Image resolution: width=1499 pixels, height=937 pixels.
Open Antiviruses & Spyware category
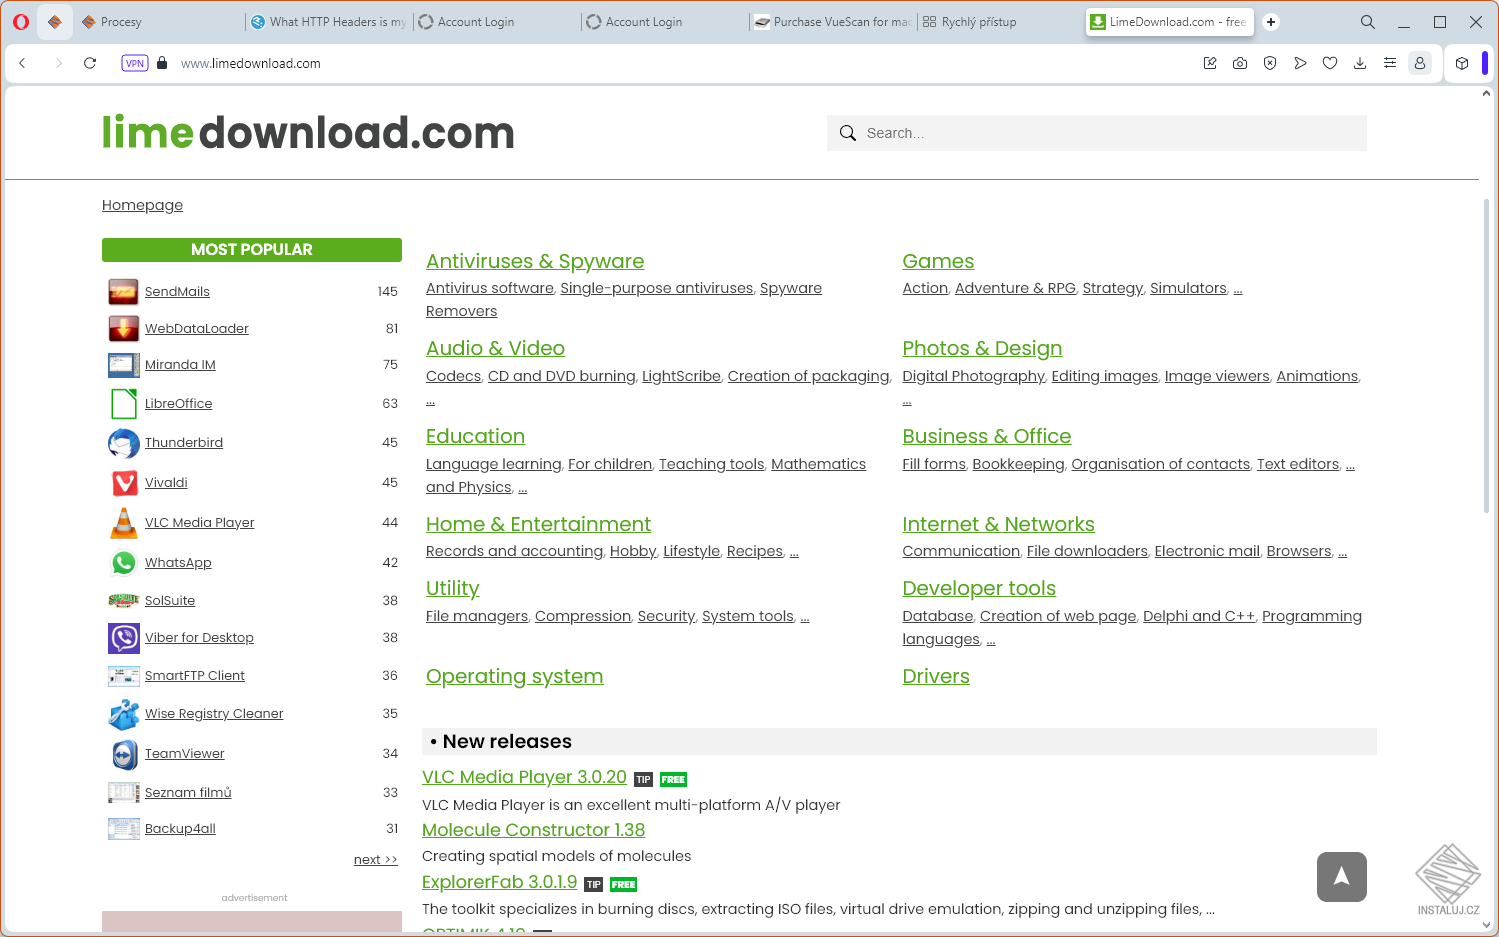click(535, 261)
